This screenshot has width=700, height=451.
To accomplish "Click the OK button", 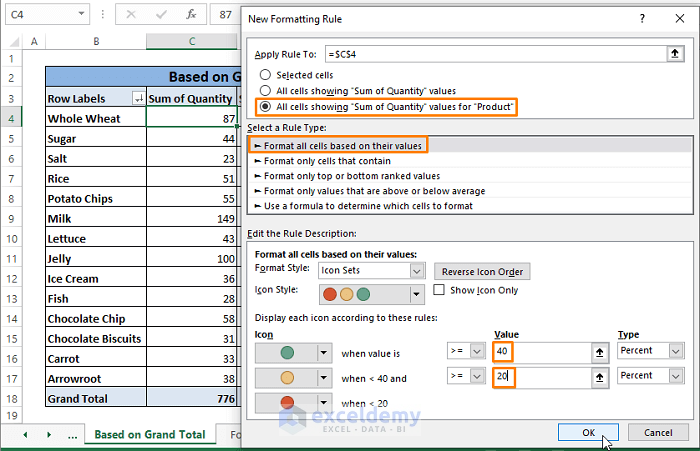I will [x=588, y=432].
